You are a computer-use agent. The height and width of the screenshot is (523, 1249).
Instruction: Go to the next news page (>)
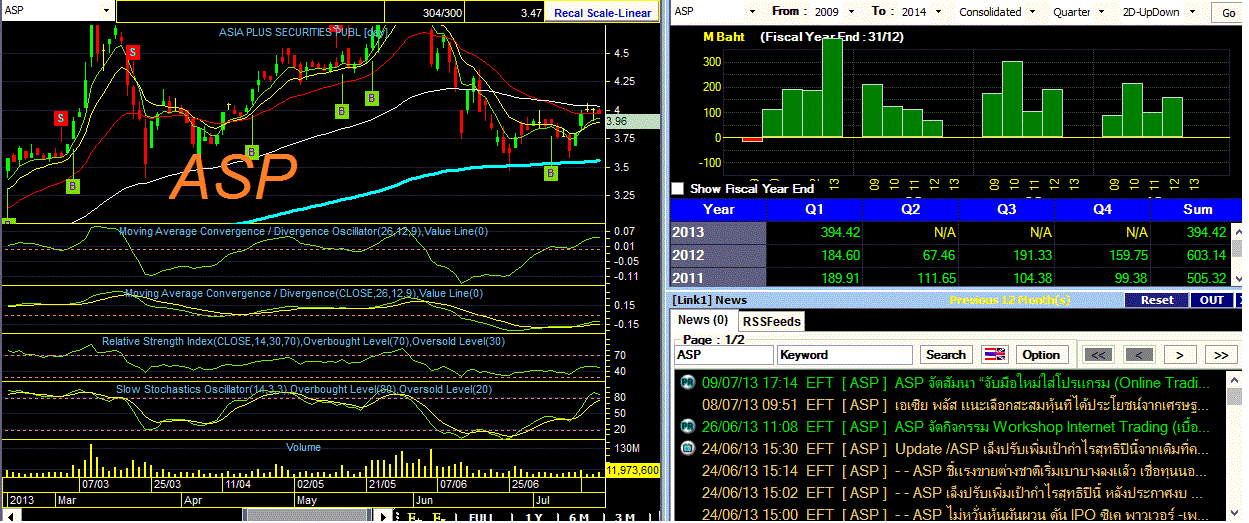(x=1180, y=355)
